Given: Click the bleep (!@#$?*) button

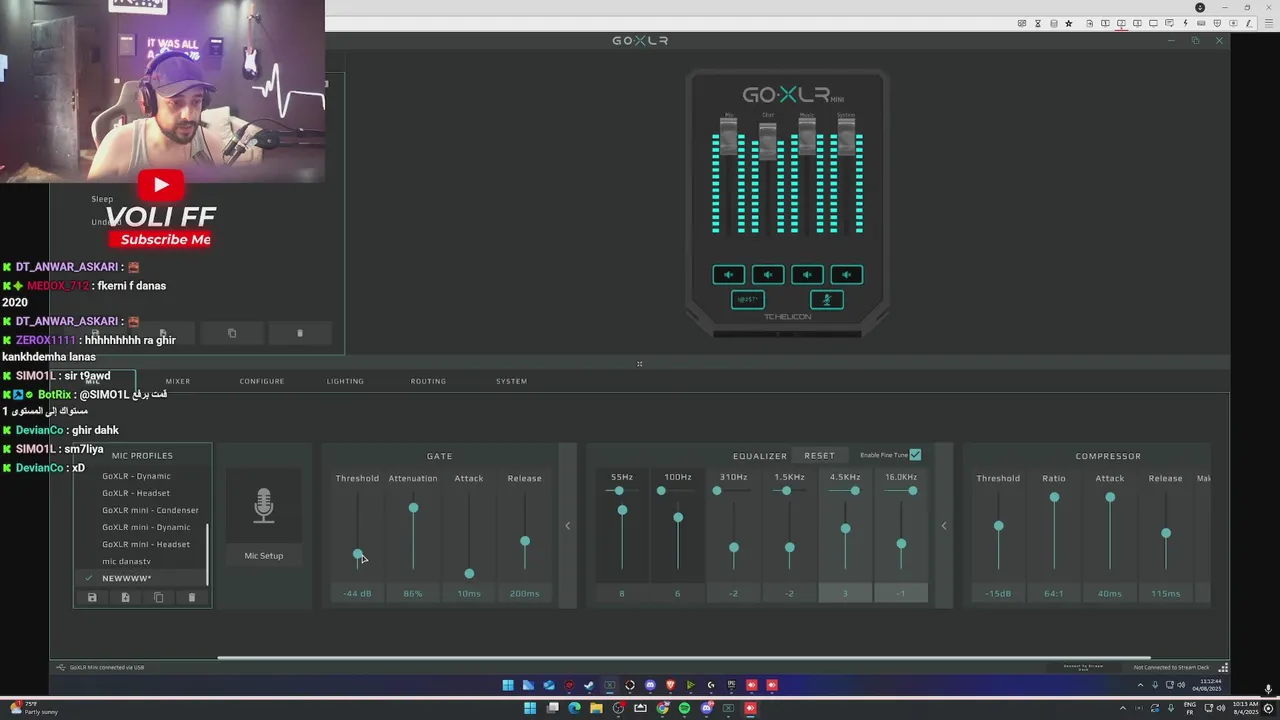Looking at the screenshot, I should click(748, 299).
